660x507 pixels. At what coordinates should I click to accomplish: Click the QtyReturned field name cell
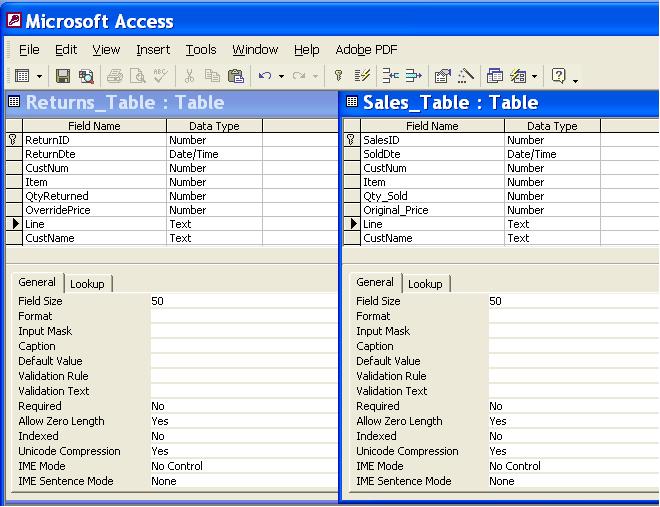tap(95, 196)
